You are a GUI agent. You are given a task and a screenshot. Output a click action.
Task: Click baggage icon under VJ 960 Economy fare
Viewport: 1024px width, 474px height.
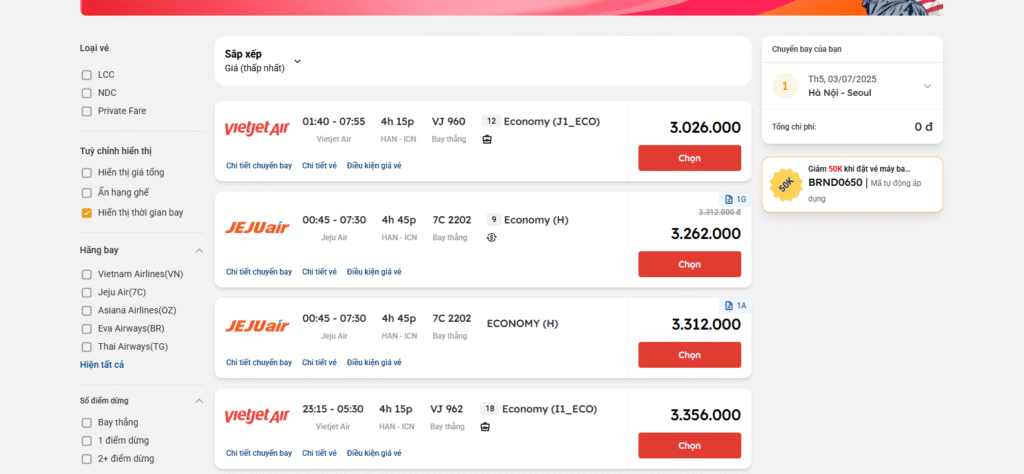coord(487,139)
